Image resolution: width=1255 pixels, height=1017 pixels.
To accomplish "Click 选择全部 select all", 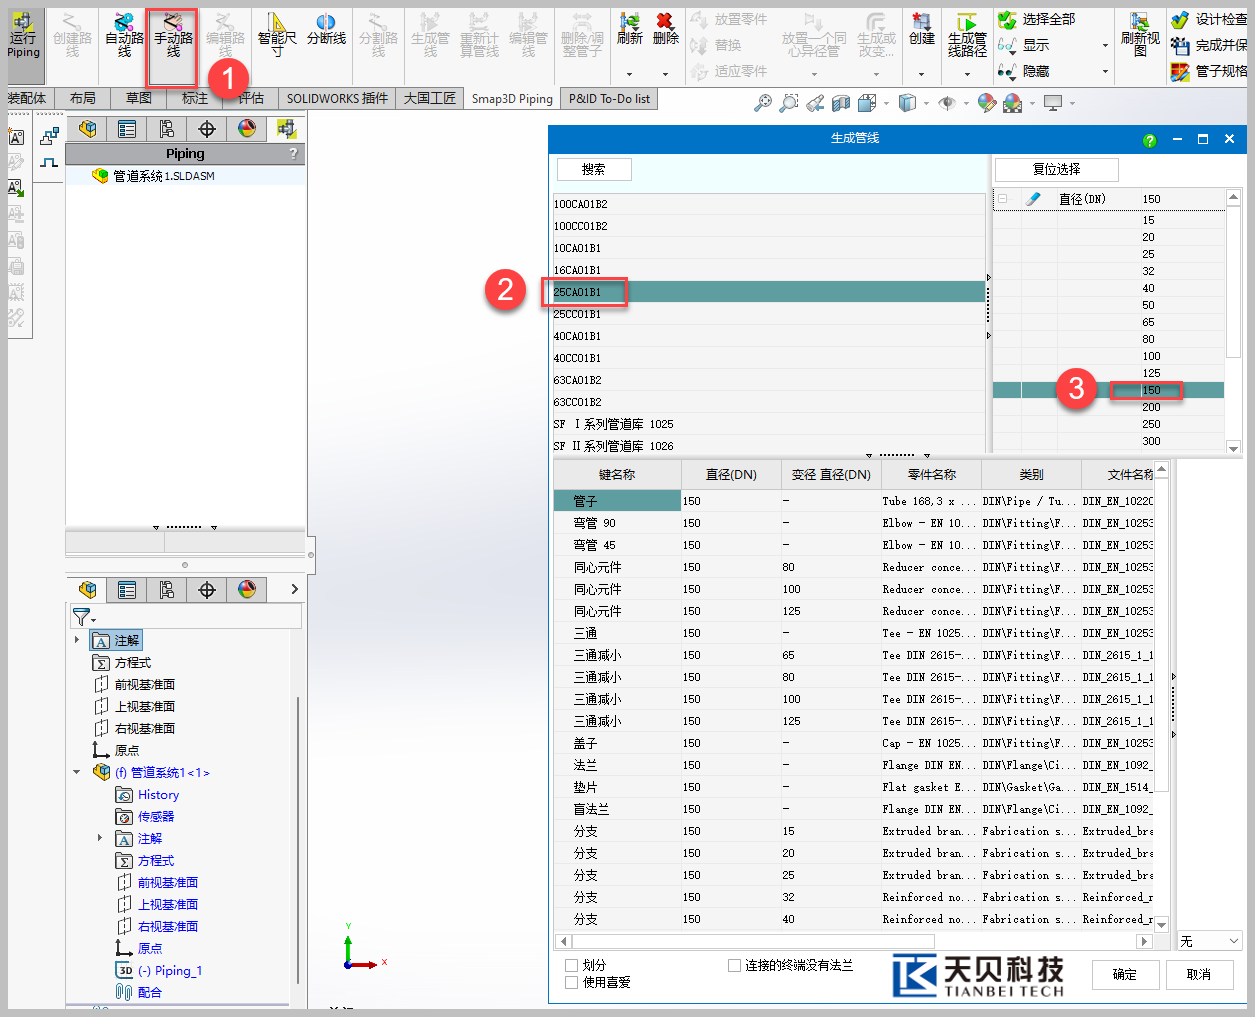I will click(x=1037, y=19).
